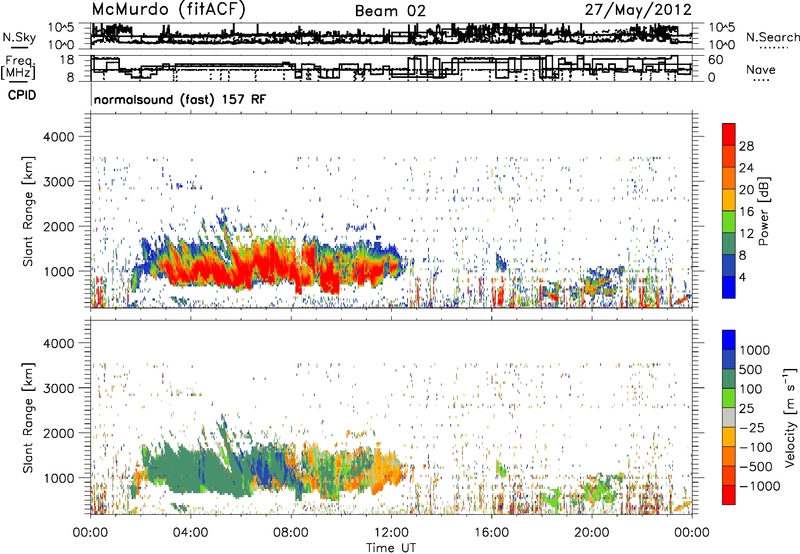This screenshot has width=800, height=554.
Task: Click the 'Nave' legend label
Action: point(760,69)
